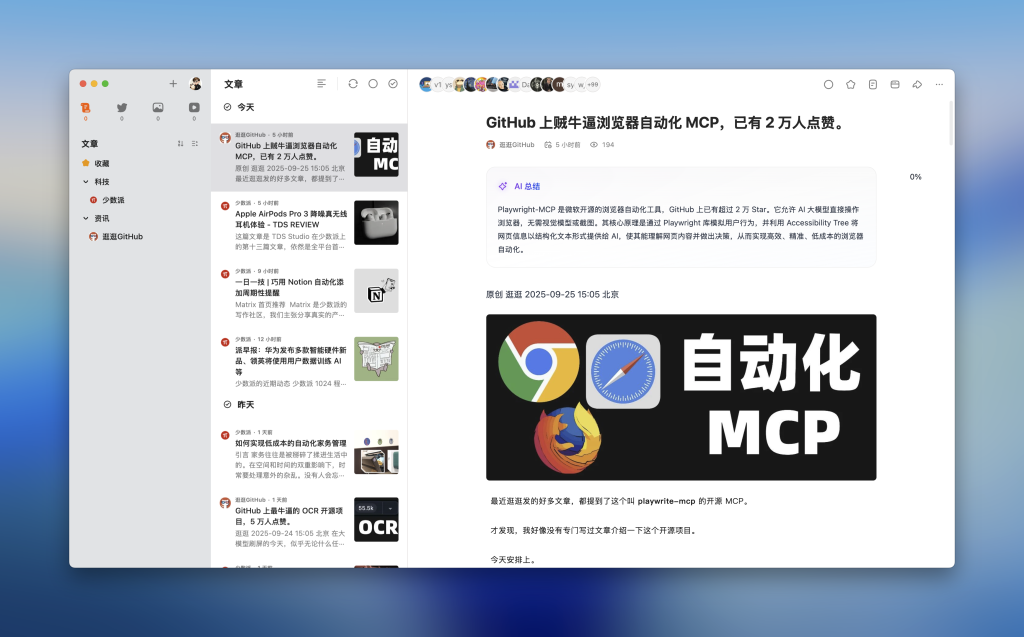Screen dimensions: 1024x637
Task: Open 如何实现低成本的自动化家务管理 entry
Action: coord(309,455)
